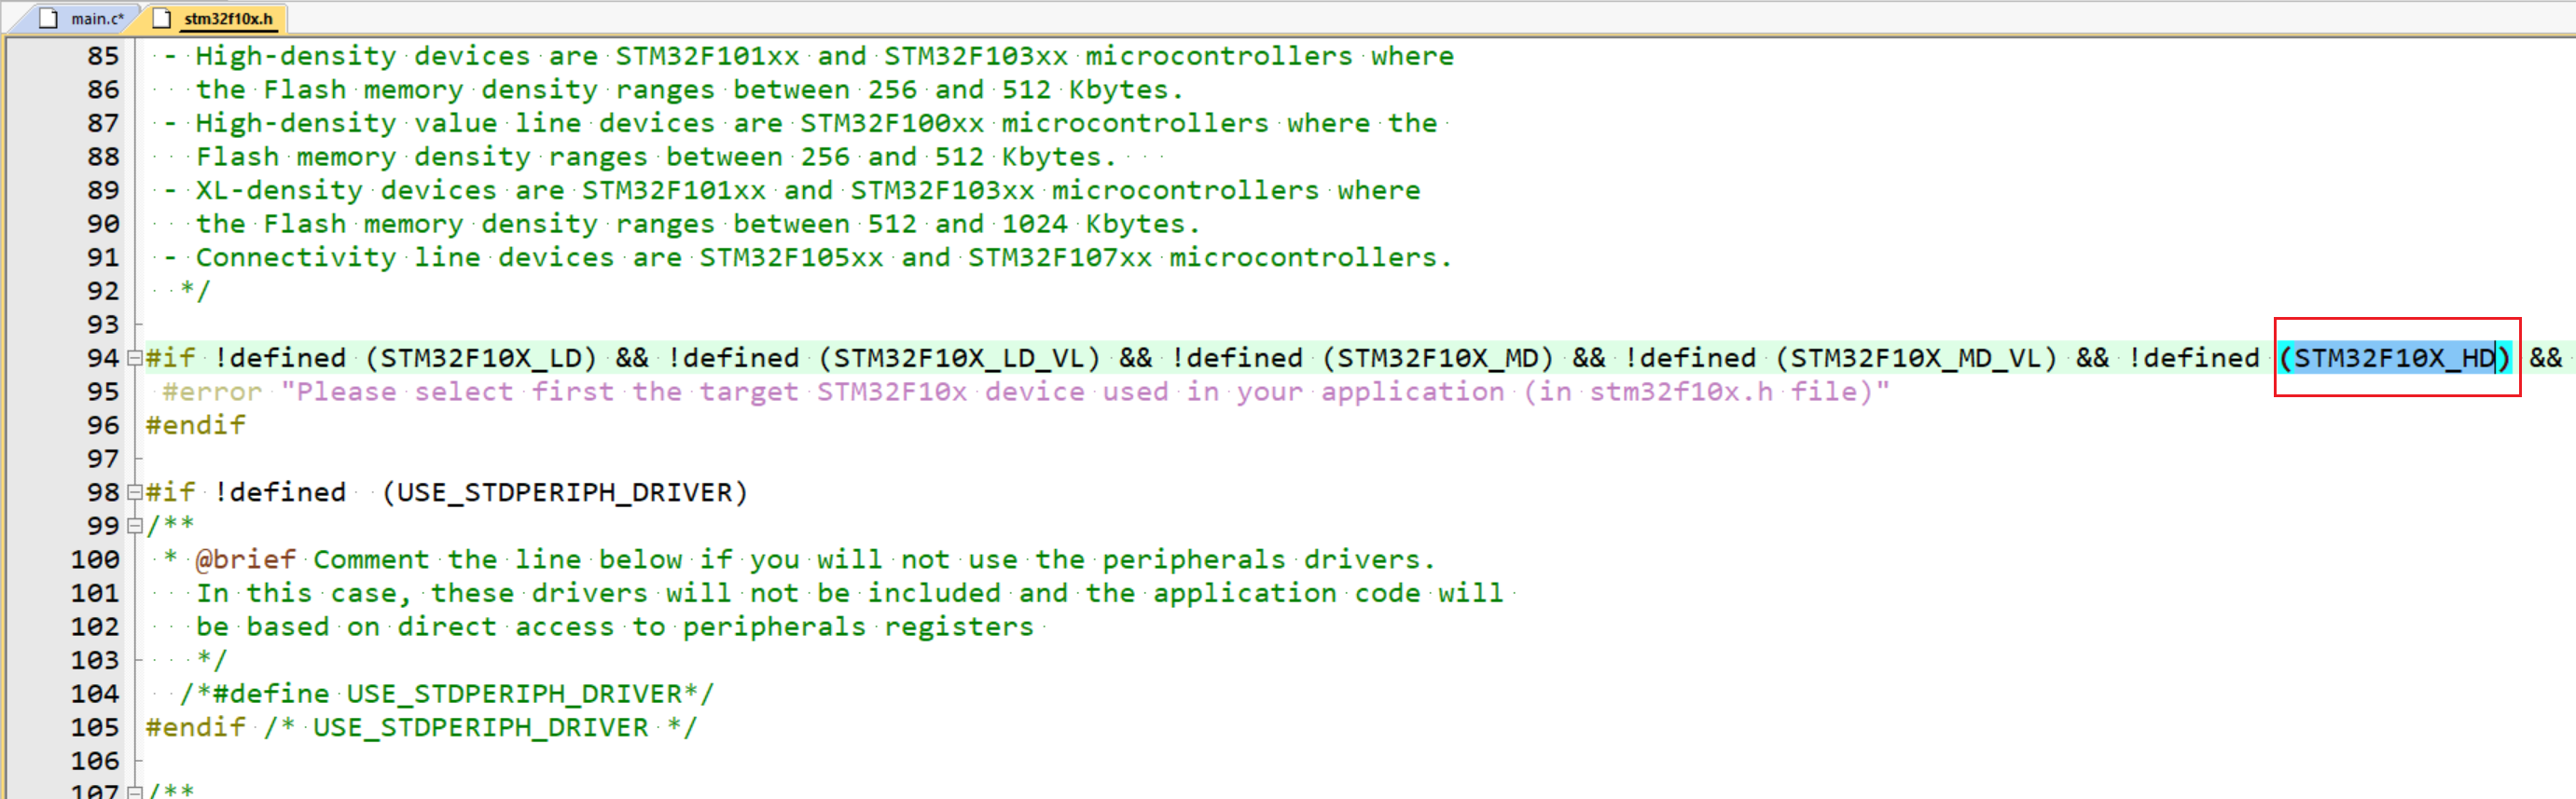Click 'be based on direct access' on line 102
The width and height of the screenshot is (2576, 799).
click(x=405, y=626)
